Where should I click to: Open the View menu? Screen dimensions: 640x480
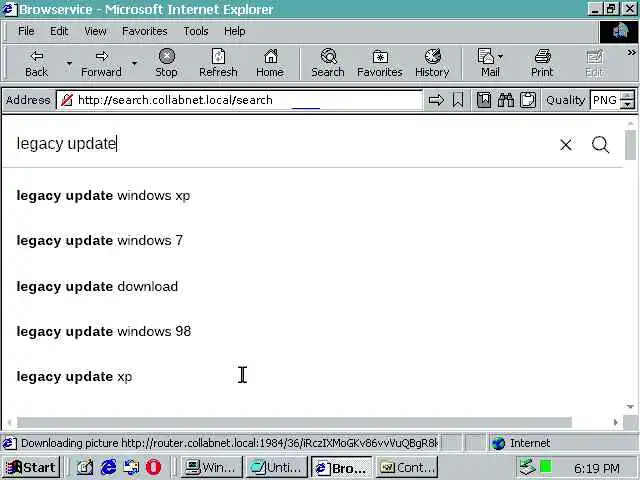[95, 31]
